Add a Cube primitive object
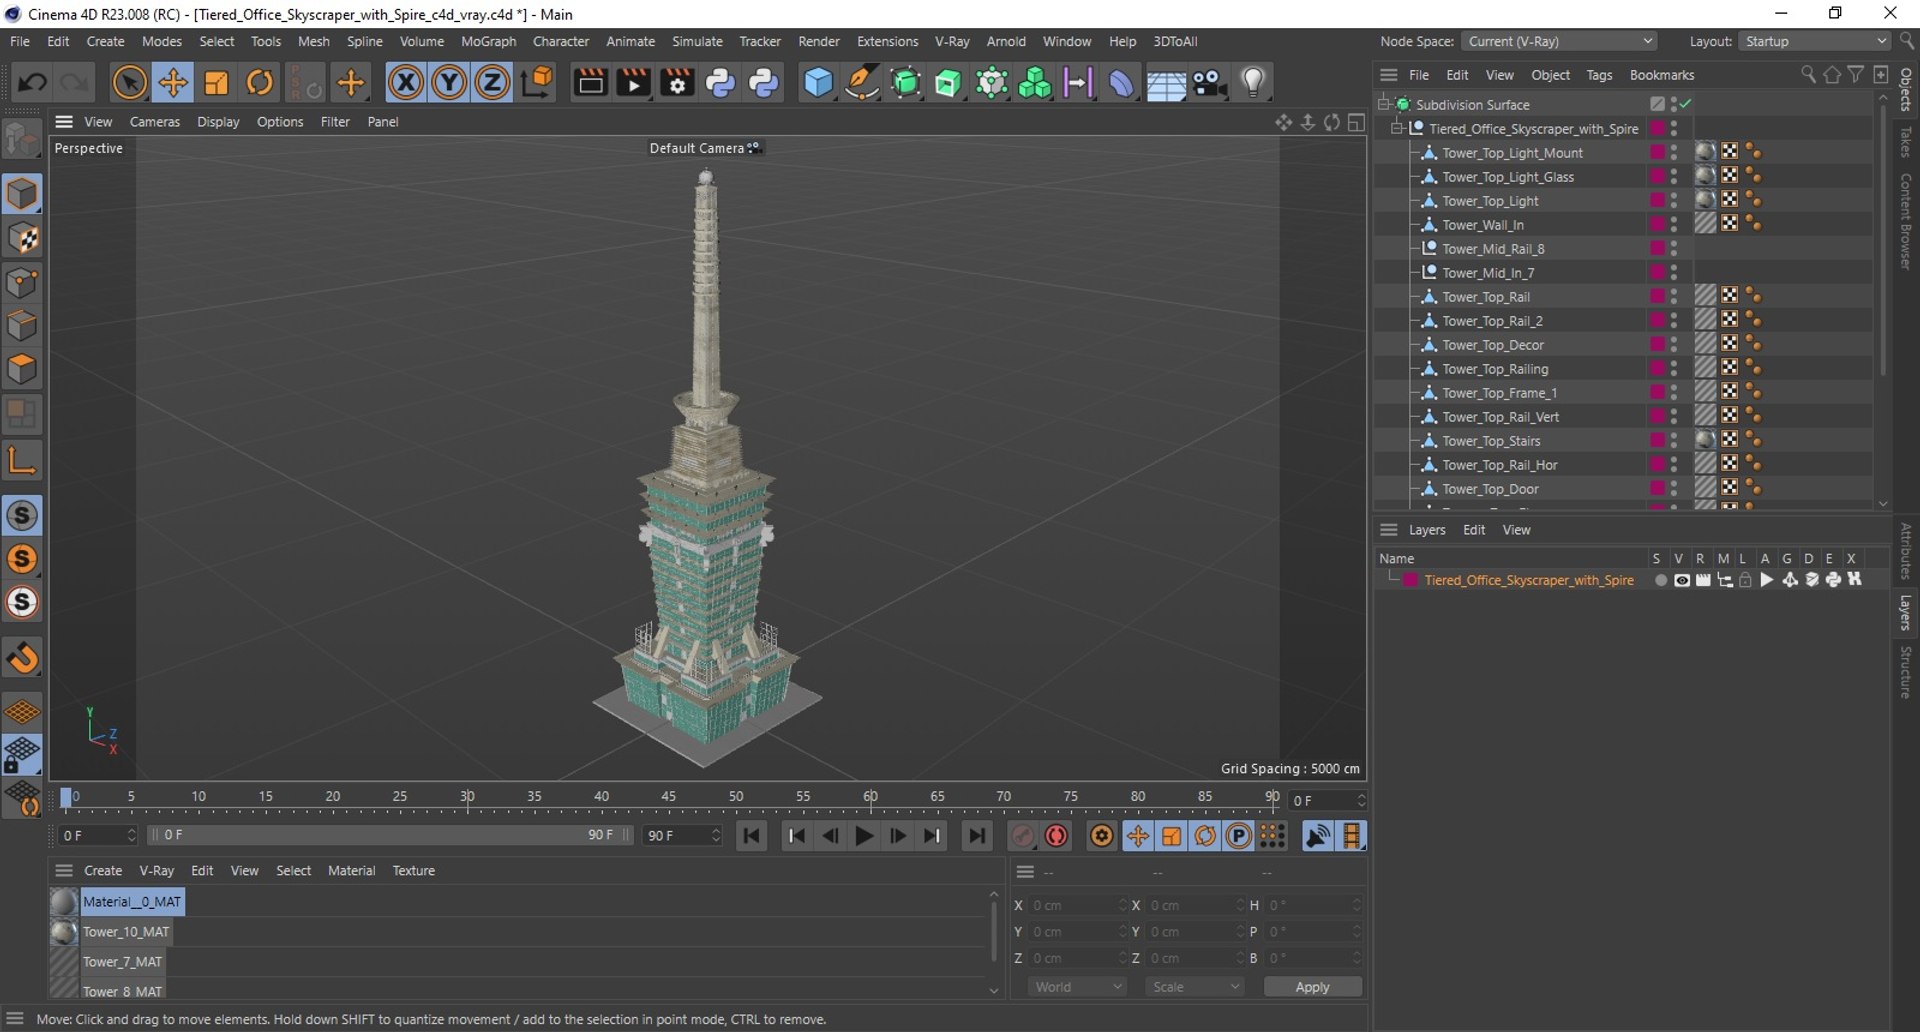 point(818,83)
